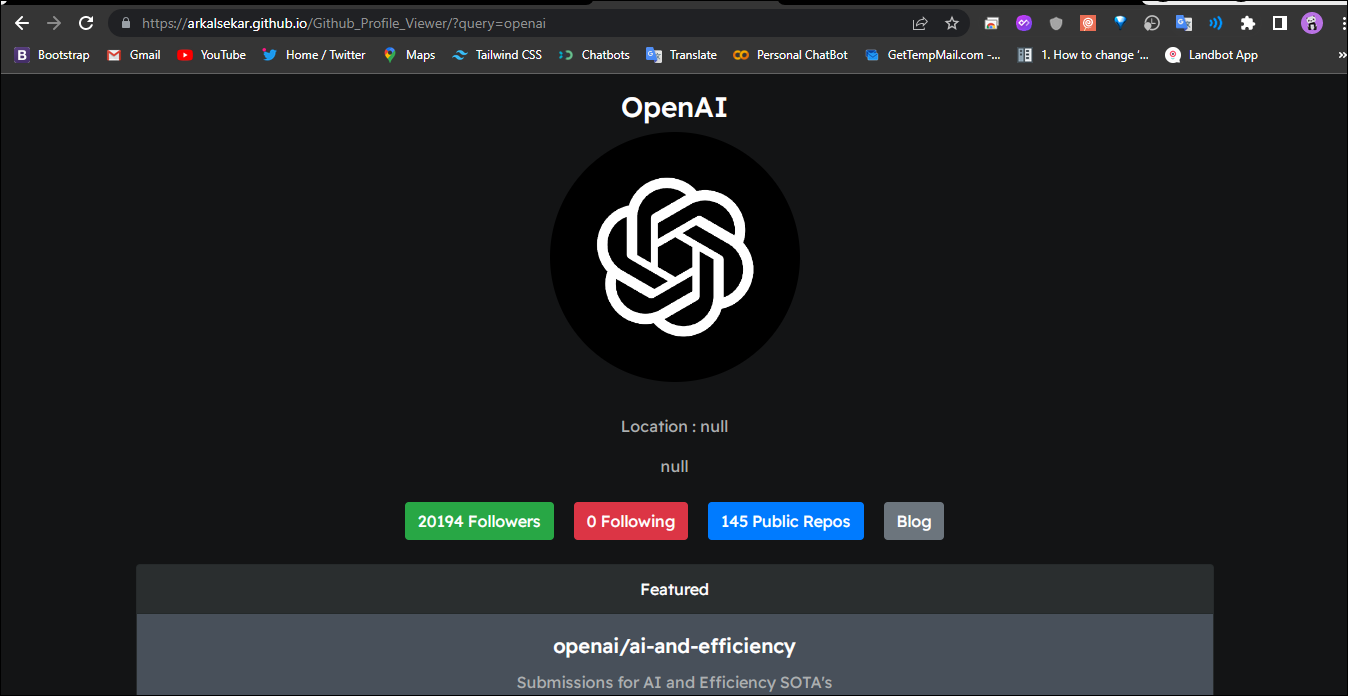1348x696 pixels.
Task: Open the Chatbots bookmark
Action: click(x=594, y=55)
